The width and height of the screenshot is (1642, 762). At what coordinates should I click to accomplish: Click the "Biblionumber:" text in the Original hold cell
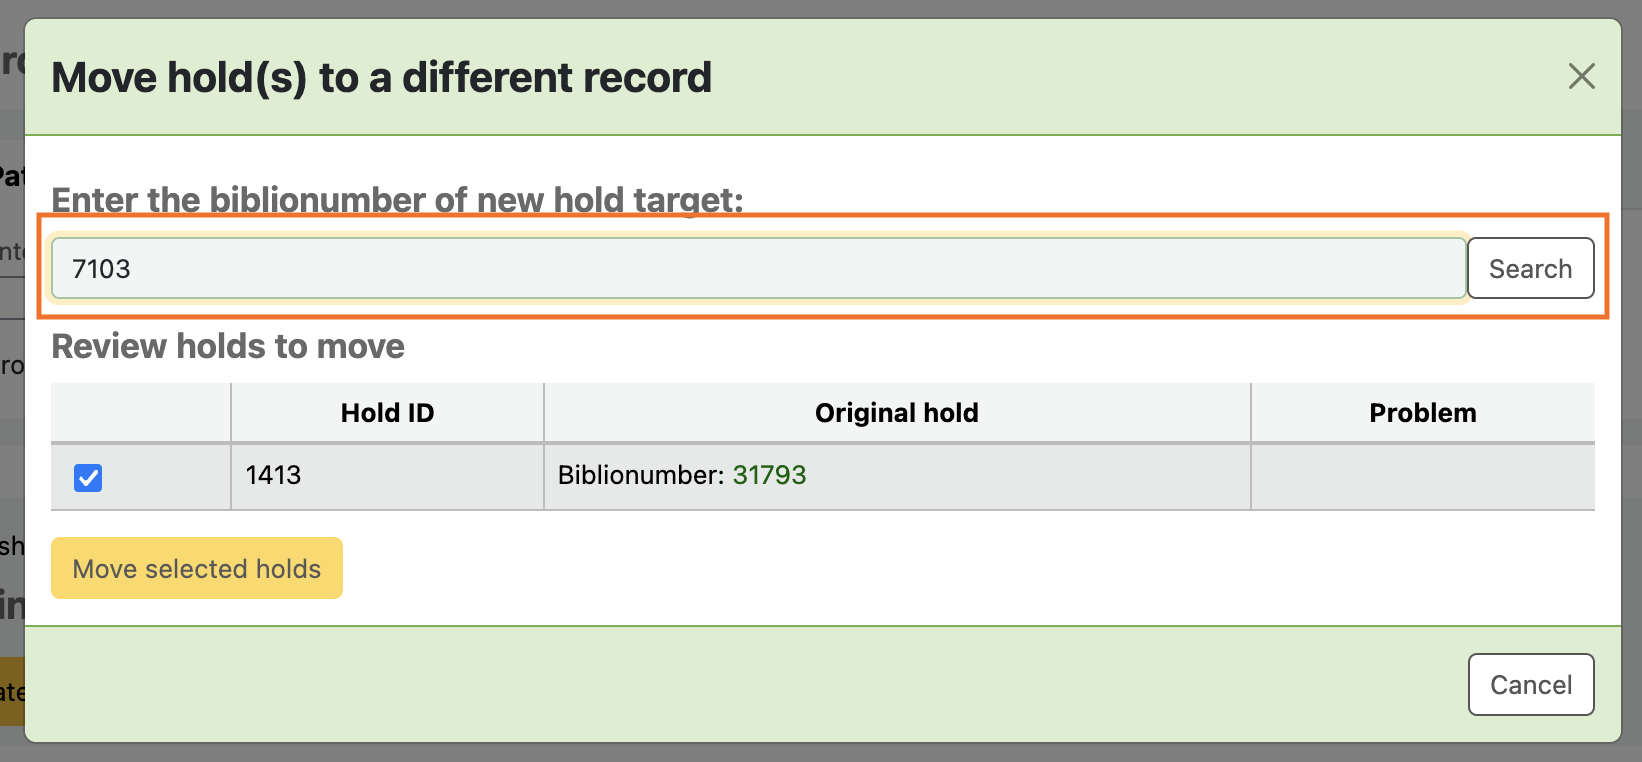[640, 475]
